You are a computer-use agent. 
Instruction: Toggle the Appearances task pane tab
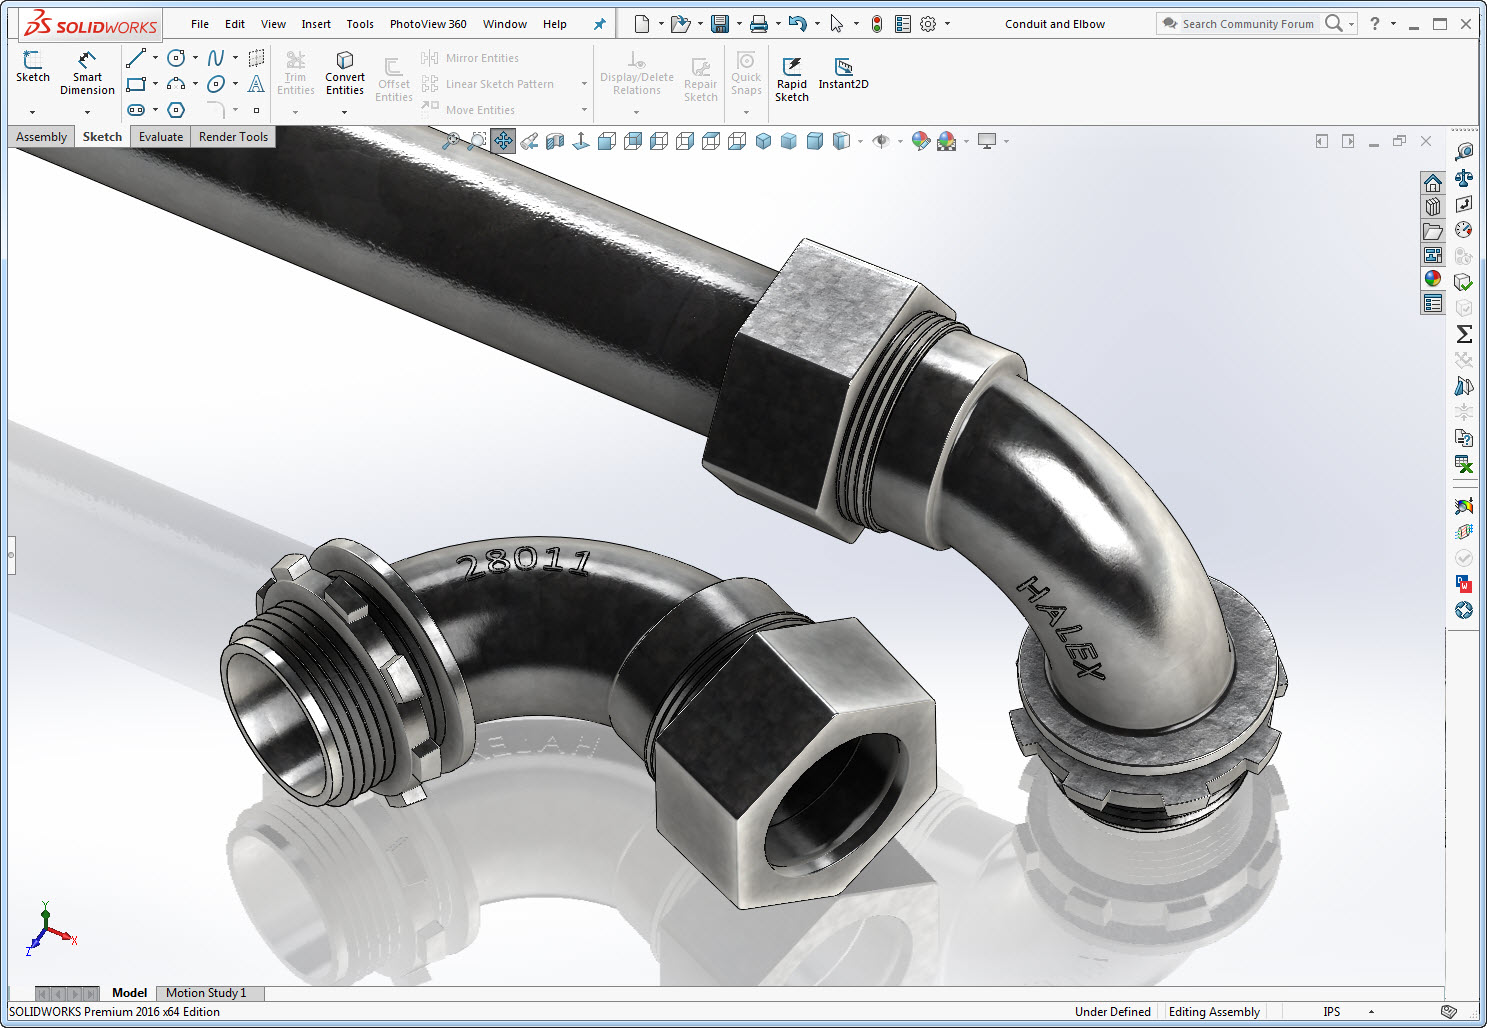point(1433,279)
